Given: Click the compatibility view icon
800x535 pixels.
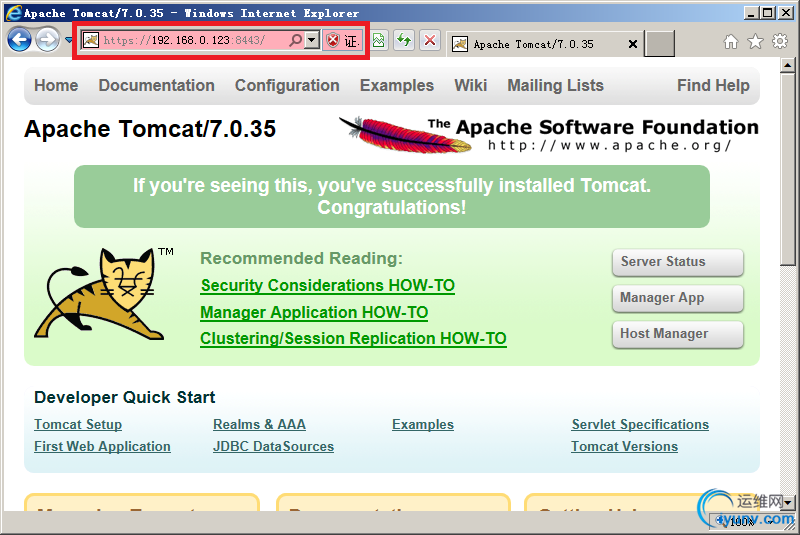Looking at the screenshot, I should click(379, 40).
